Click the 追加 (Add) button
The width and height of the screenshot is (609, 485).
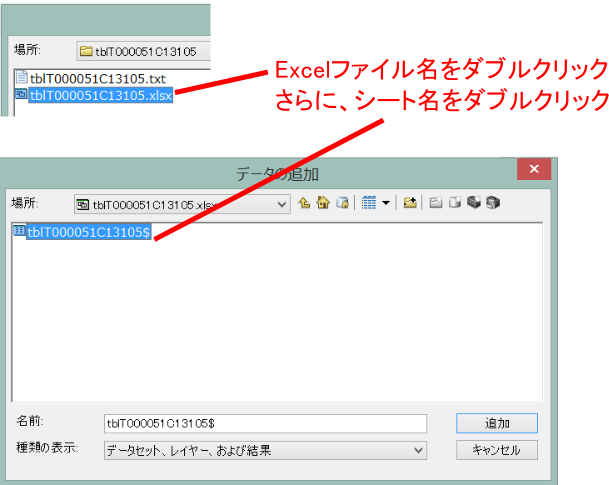(x=497, y=423)
